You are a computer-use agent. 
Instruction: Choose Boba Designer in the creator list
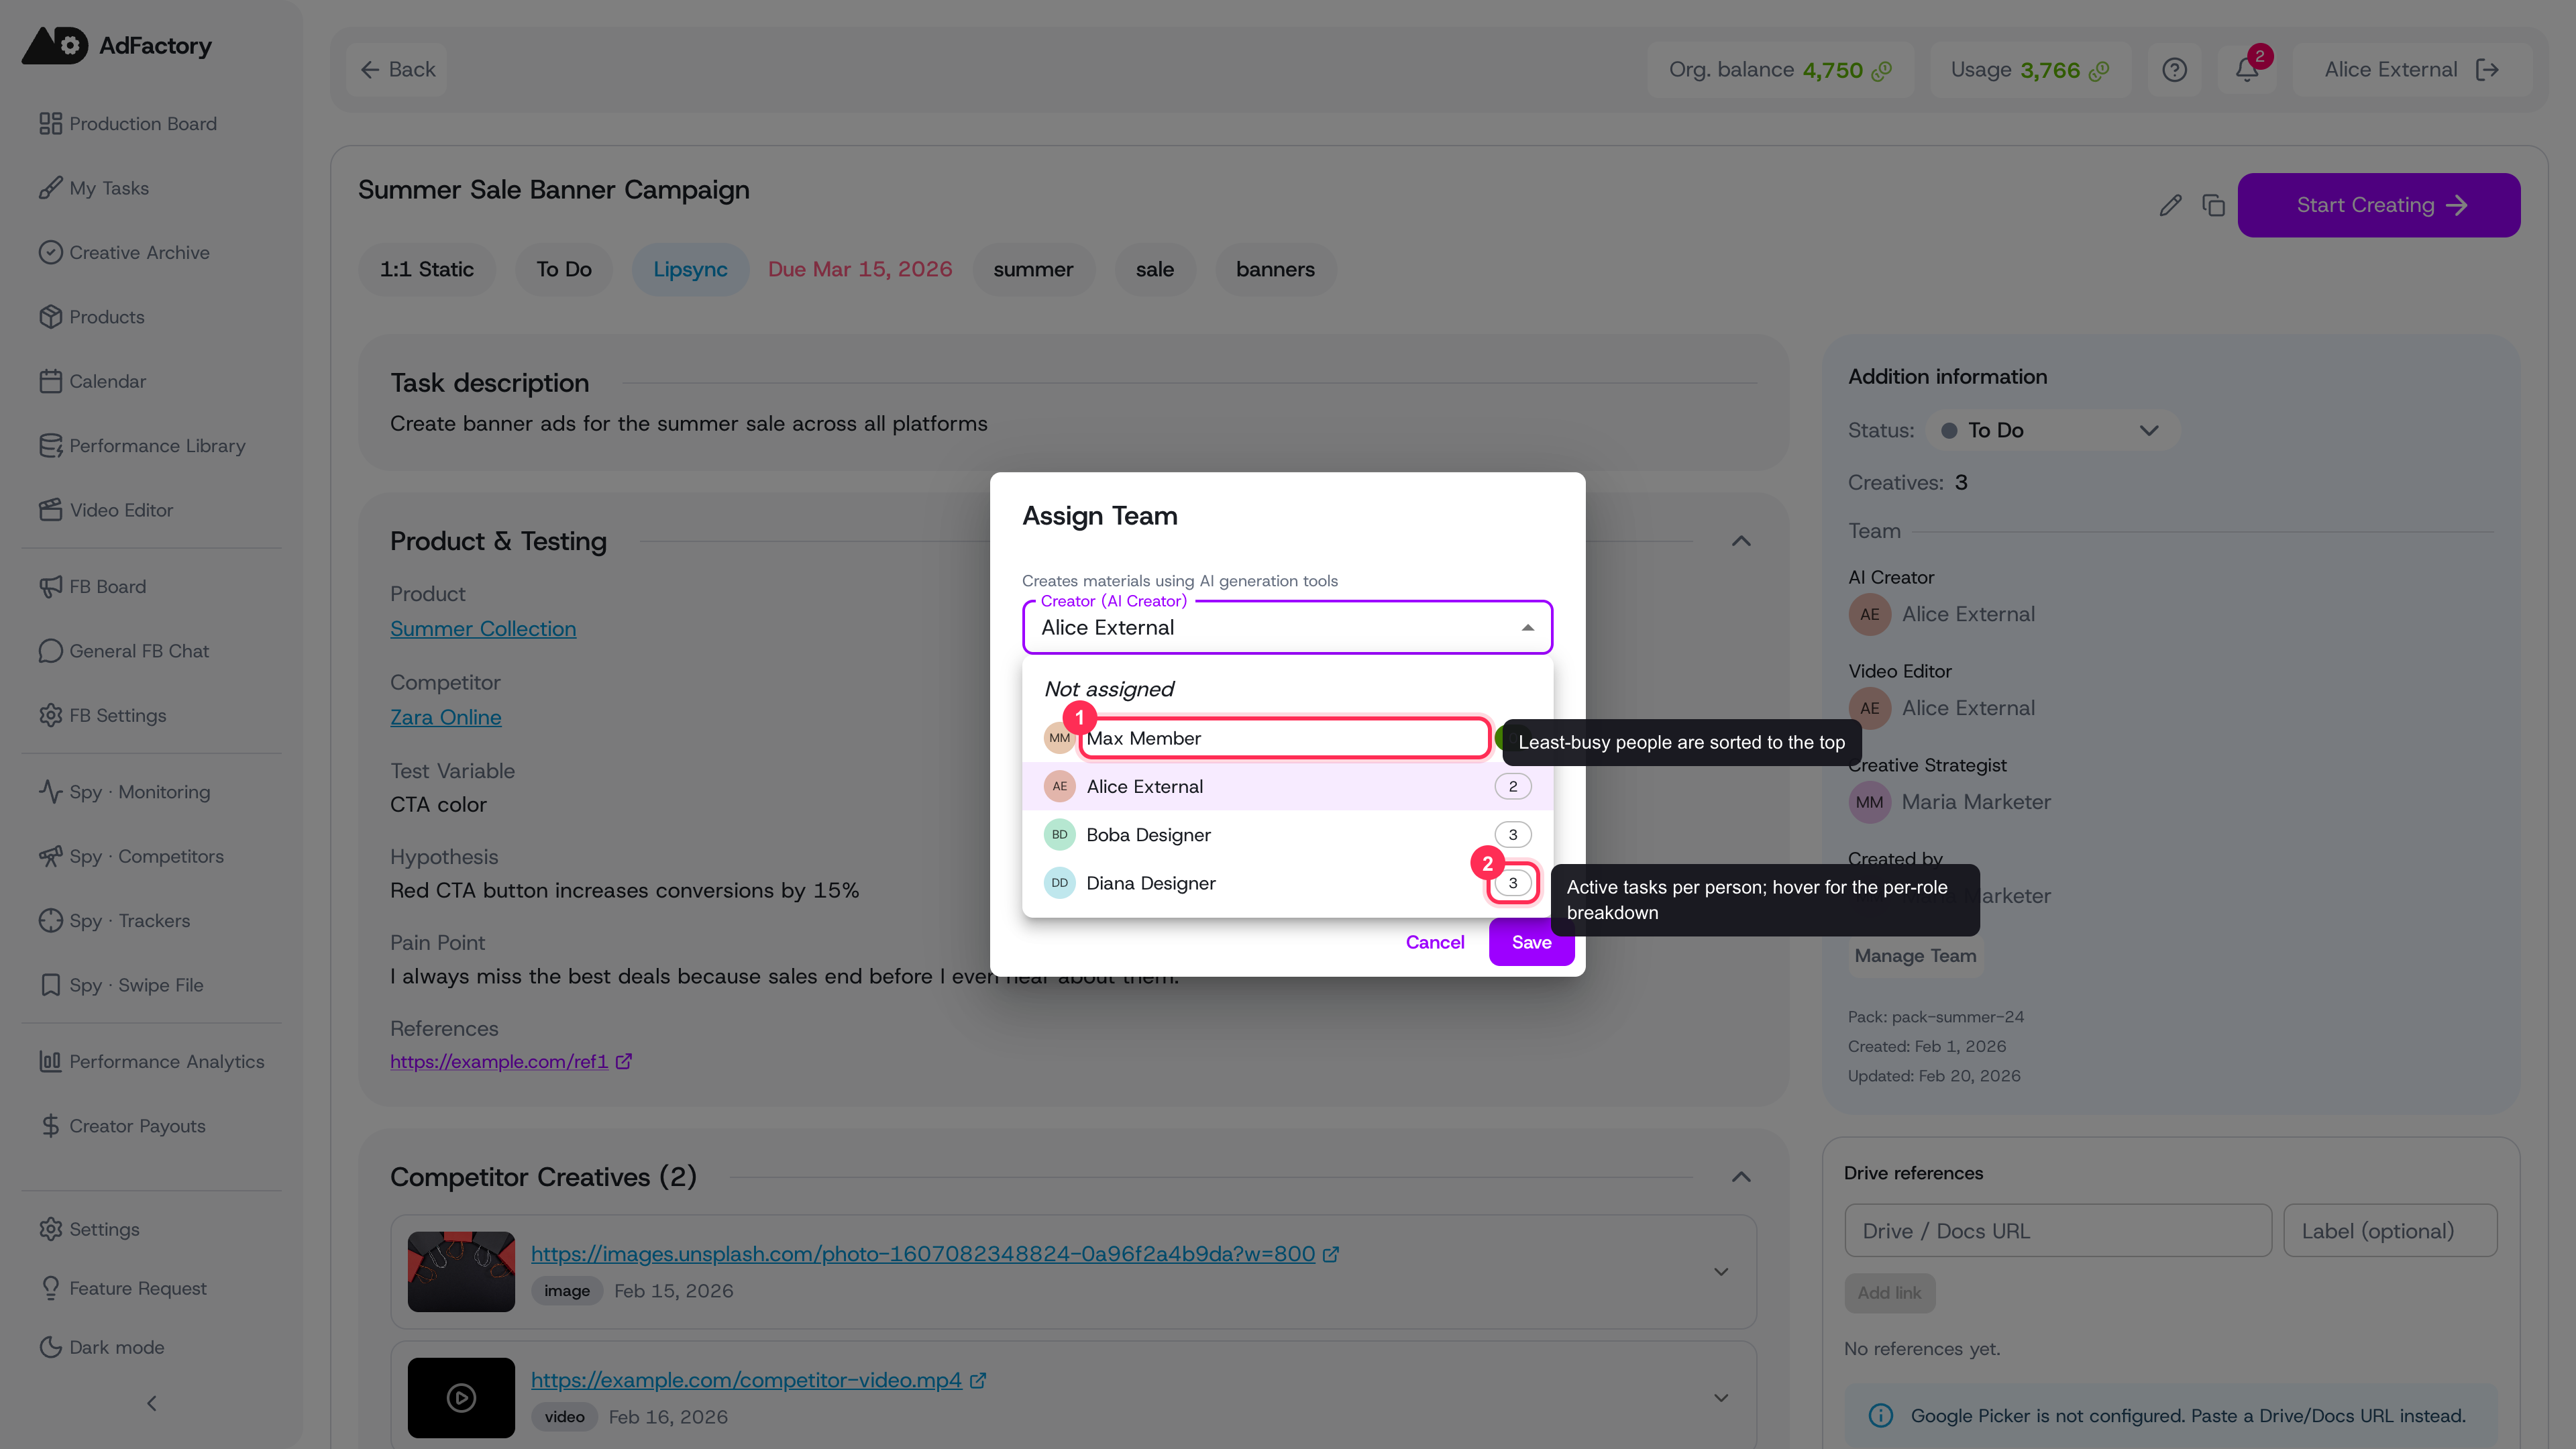point(1287,835)
